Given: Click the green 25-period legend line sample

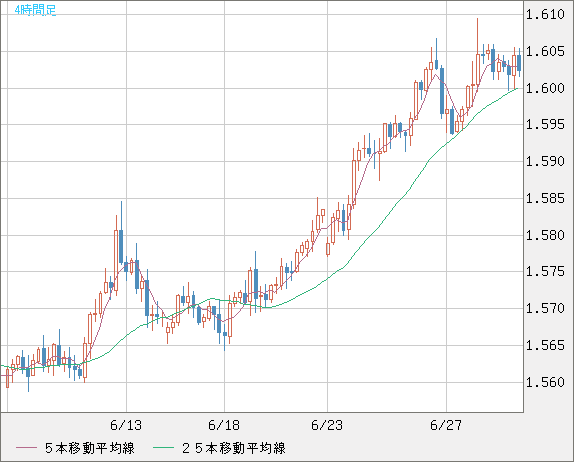Looking at the screenshot, I should tap(163, 448).
